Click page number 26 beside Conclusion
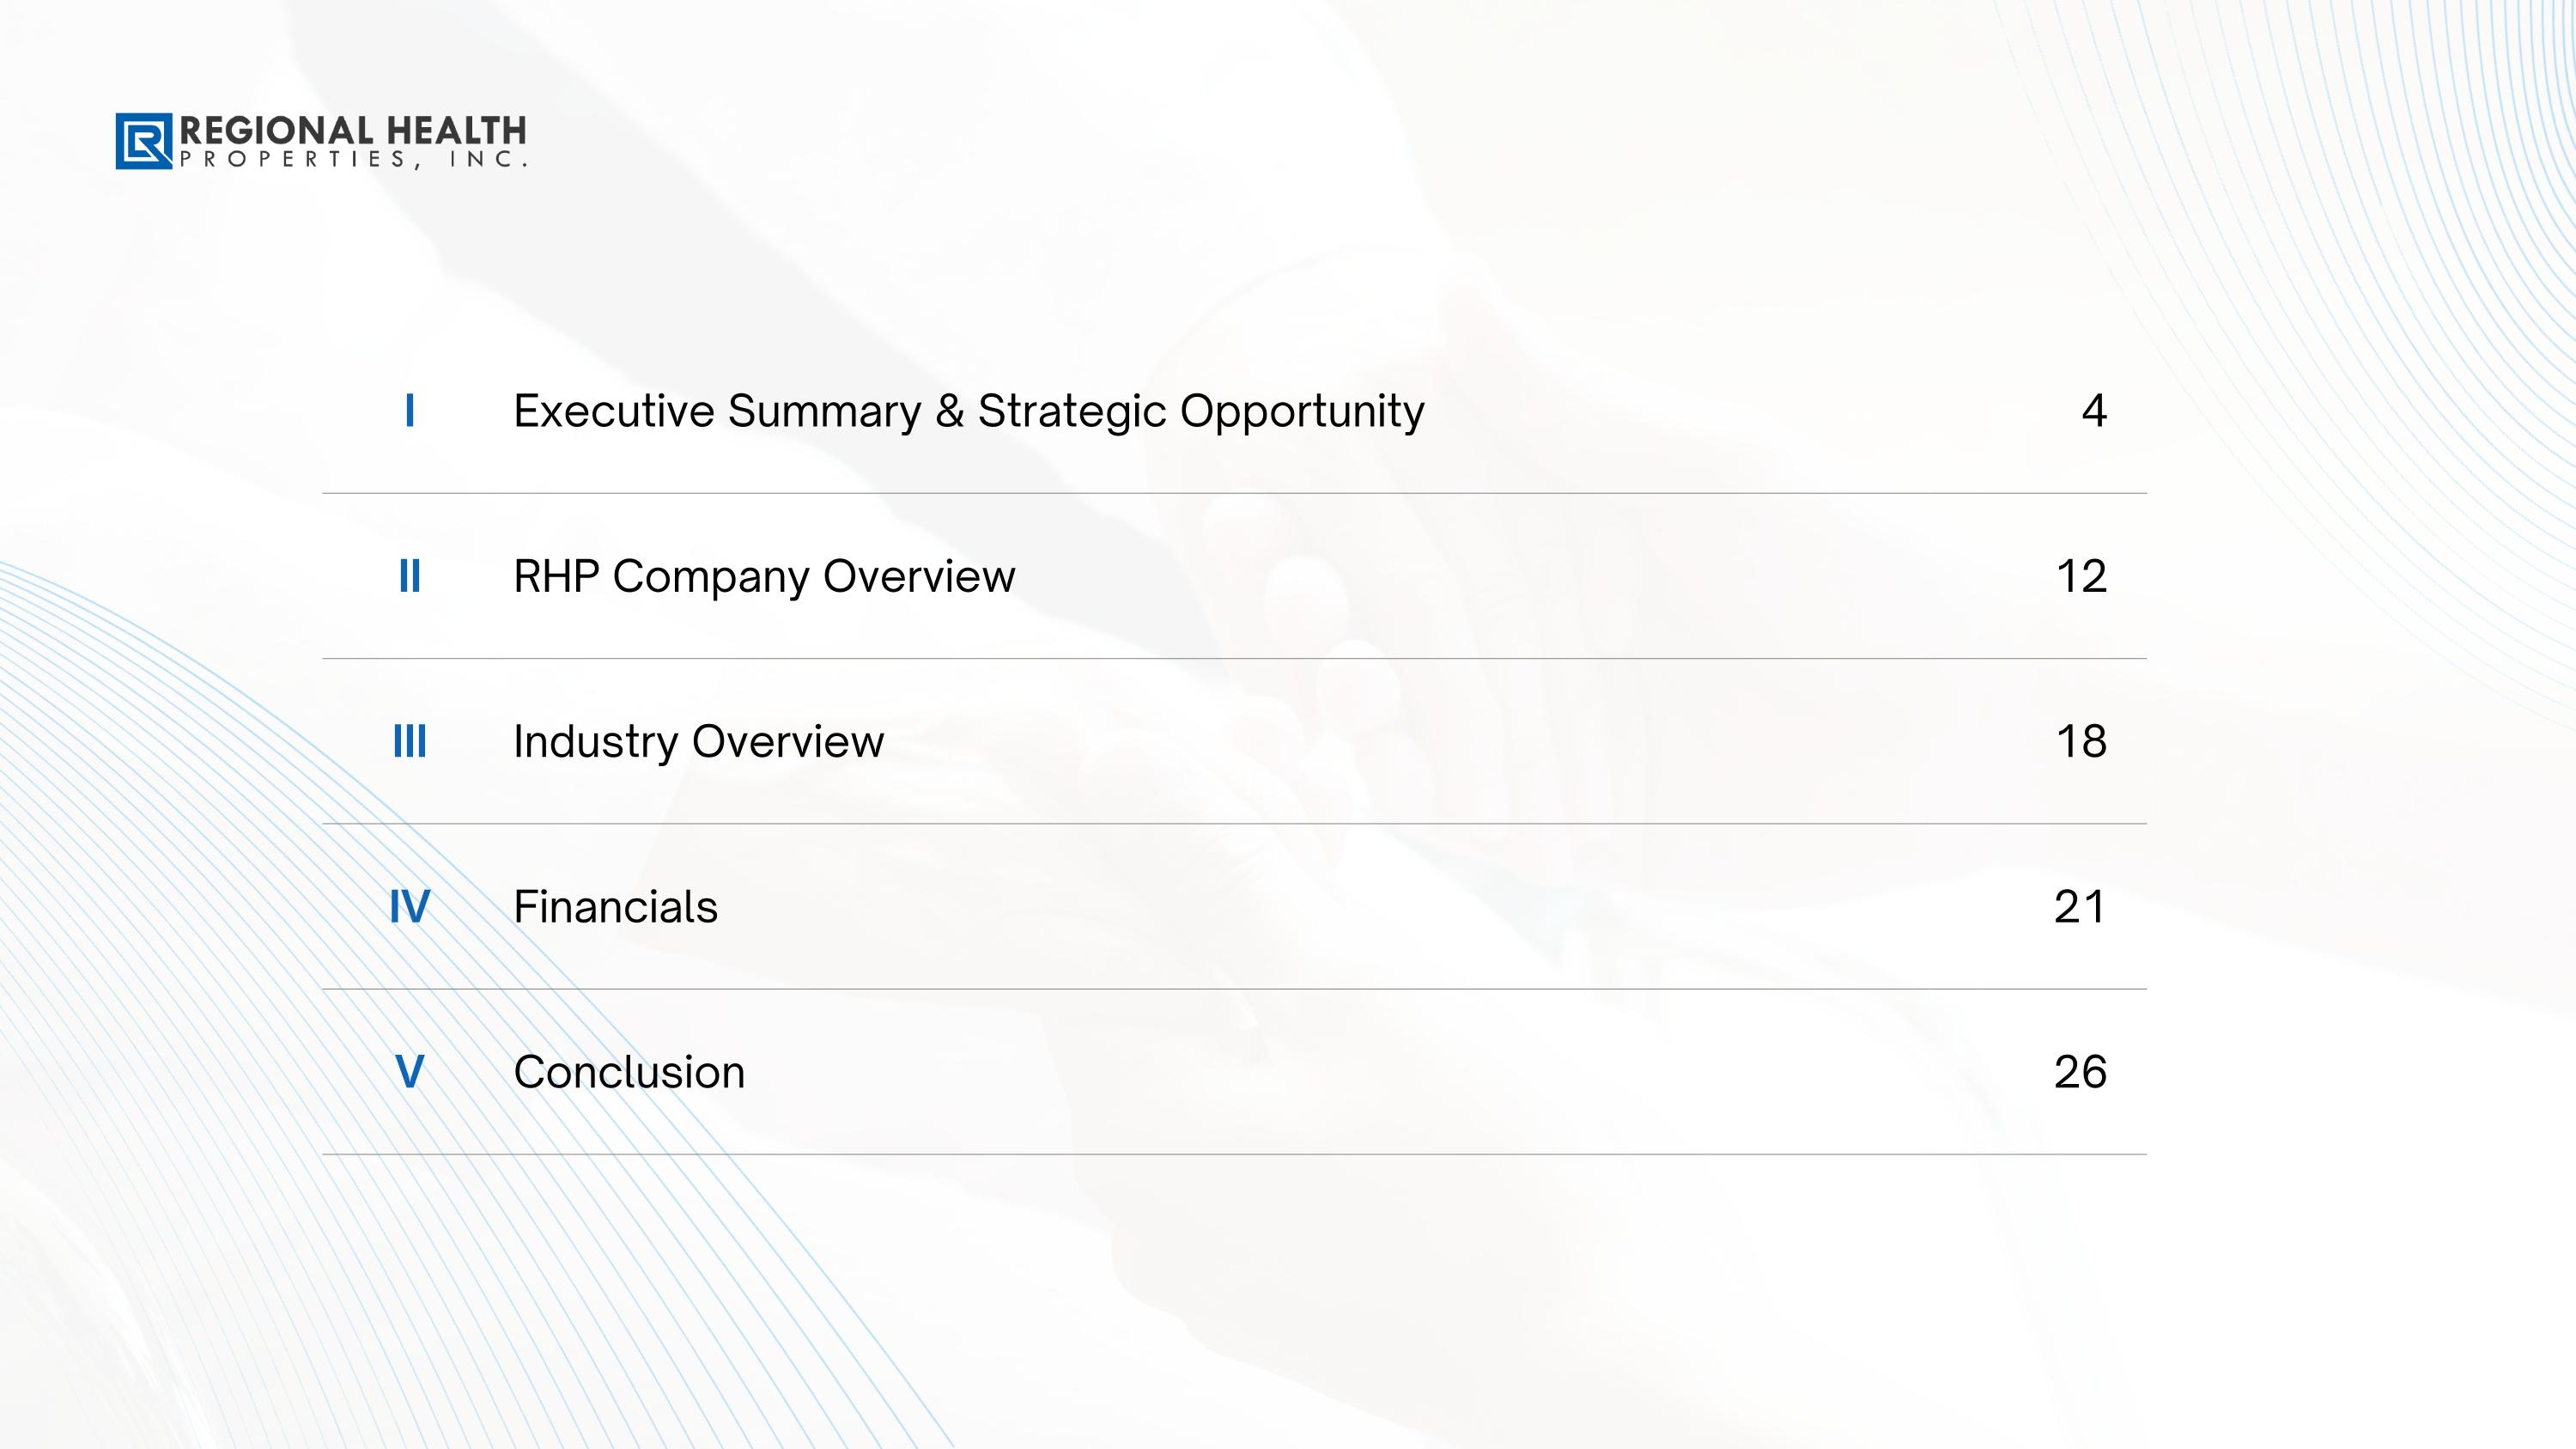This screenshot has width=2576, height=1449. (2080, 1072)
